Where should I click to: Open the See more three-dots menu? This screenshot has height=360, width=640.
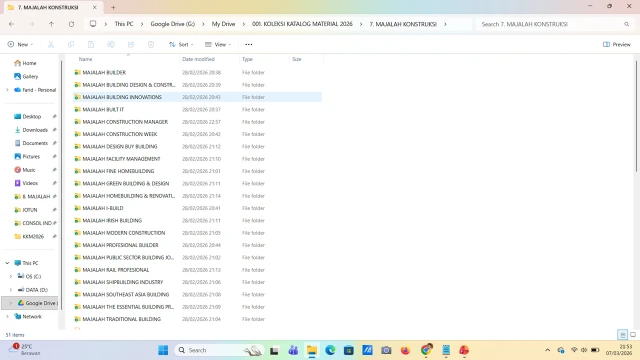pos(249,44)
